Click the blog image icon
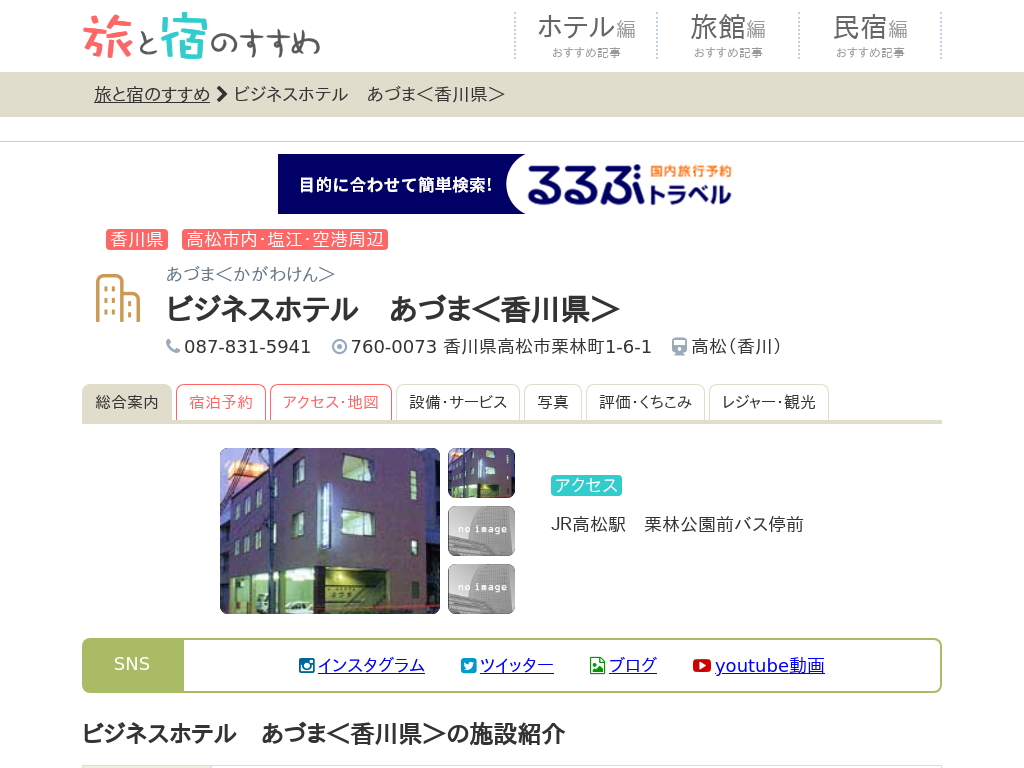This screenshot has width=1024, height=768. point(597,665)
